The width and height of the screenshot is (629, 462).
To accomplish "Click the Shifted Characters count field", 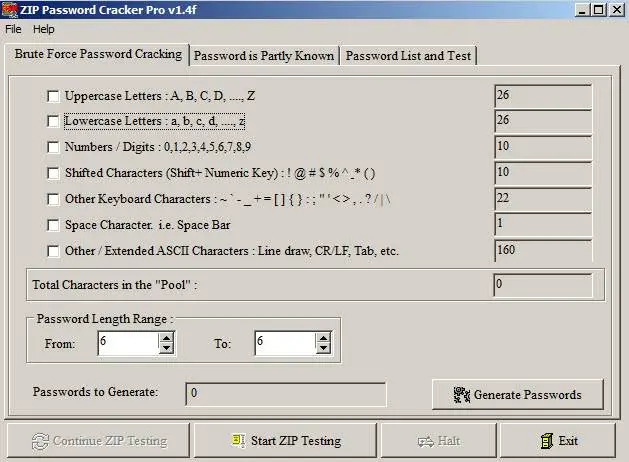I will (543, 173).
